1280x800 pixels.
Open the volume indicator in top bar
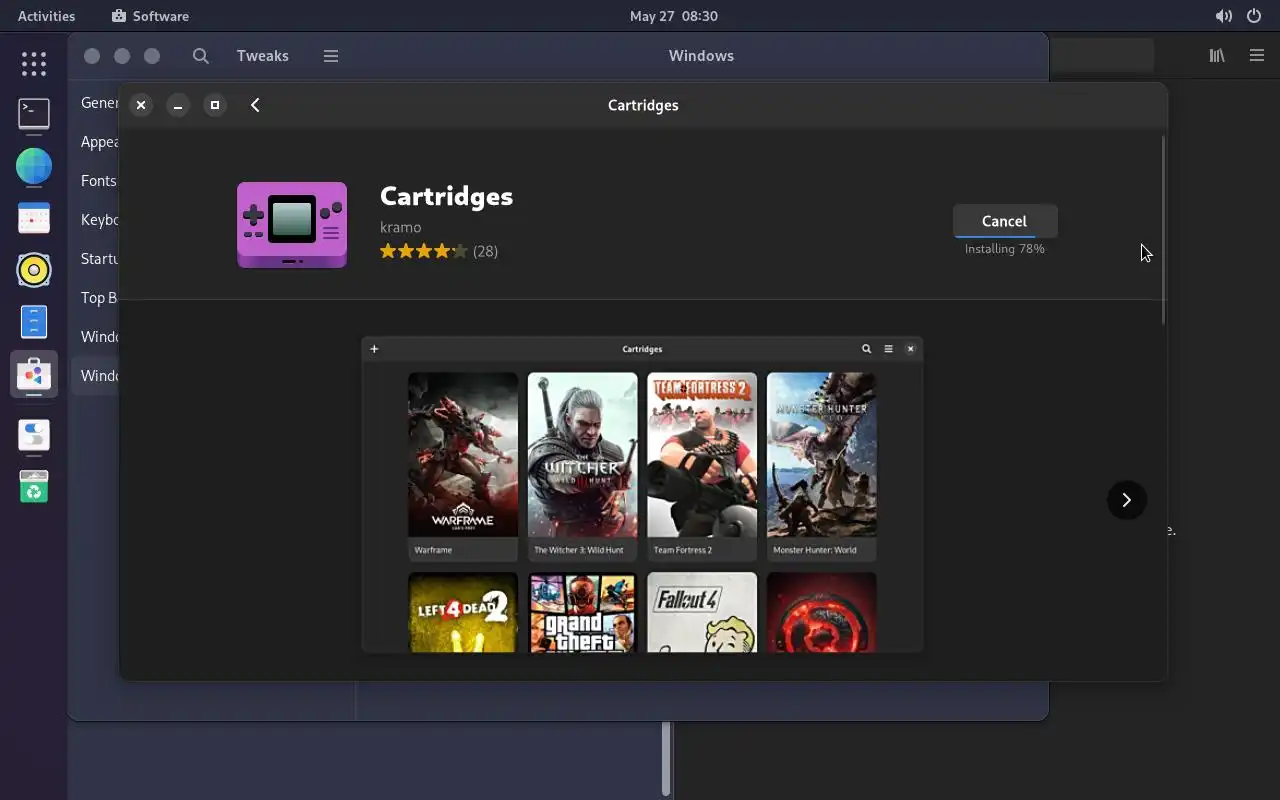coord(1223,16)
